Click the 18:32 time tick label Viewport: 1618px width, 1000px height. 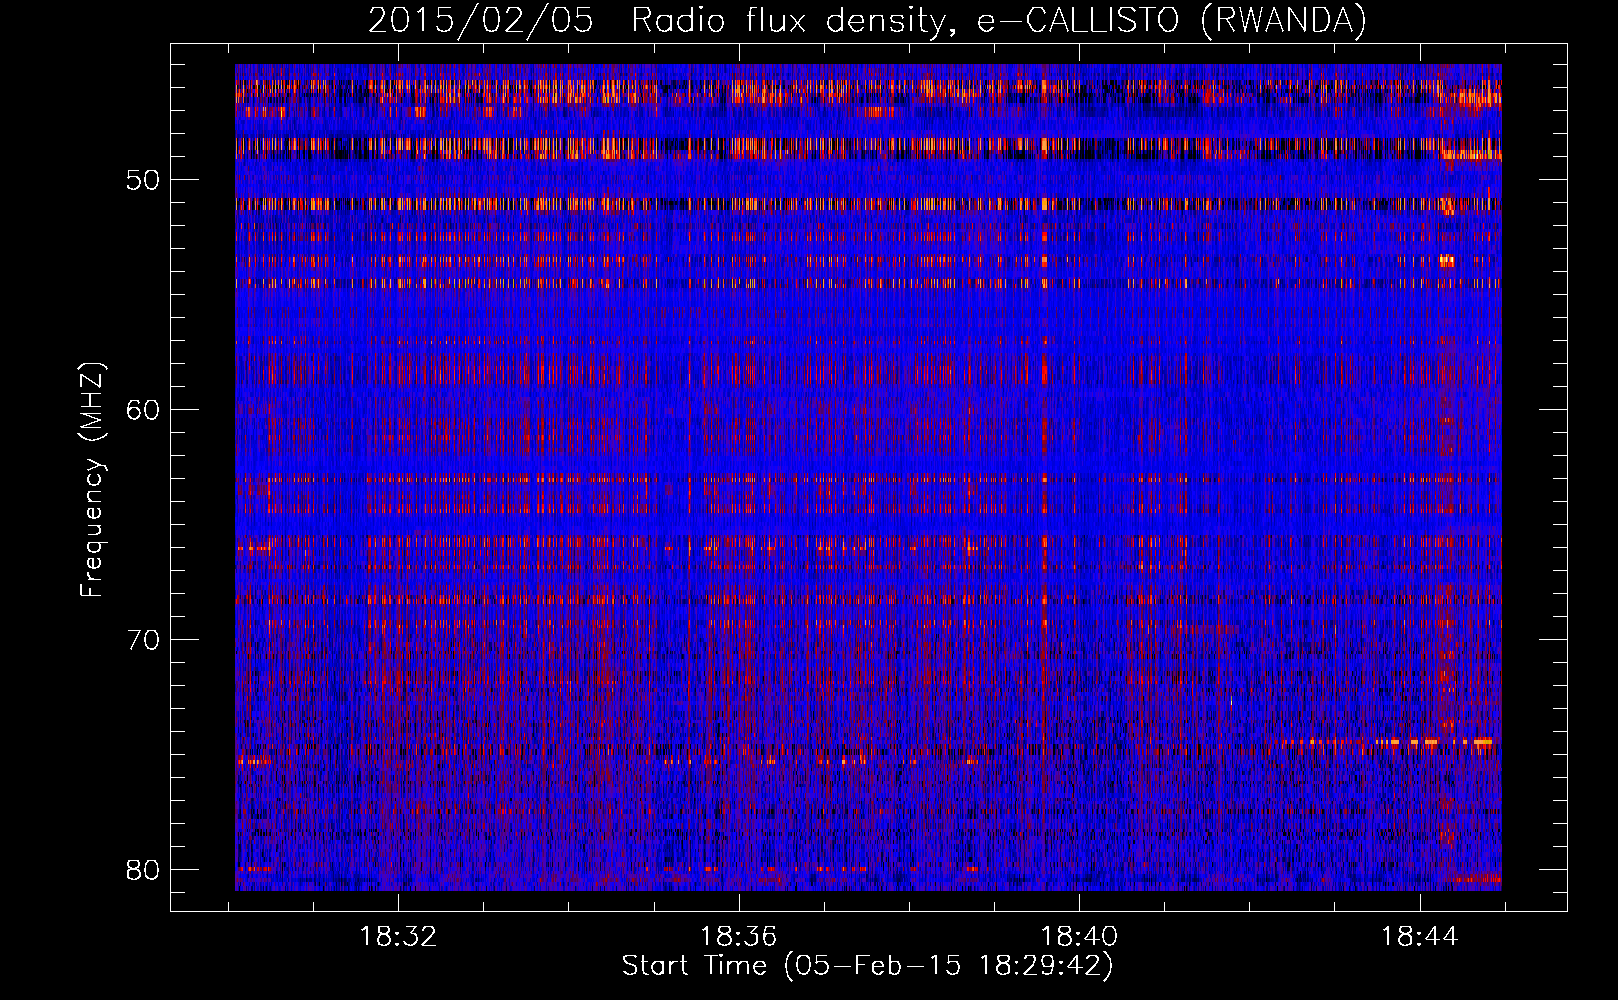coord(398,937)
